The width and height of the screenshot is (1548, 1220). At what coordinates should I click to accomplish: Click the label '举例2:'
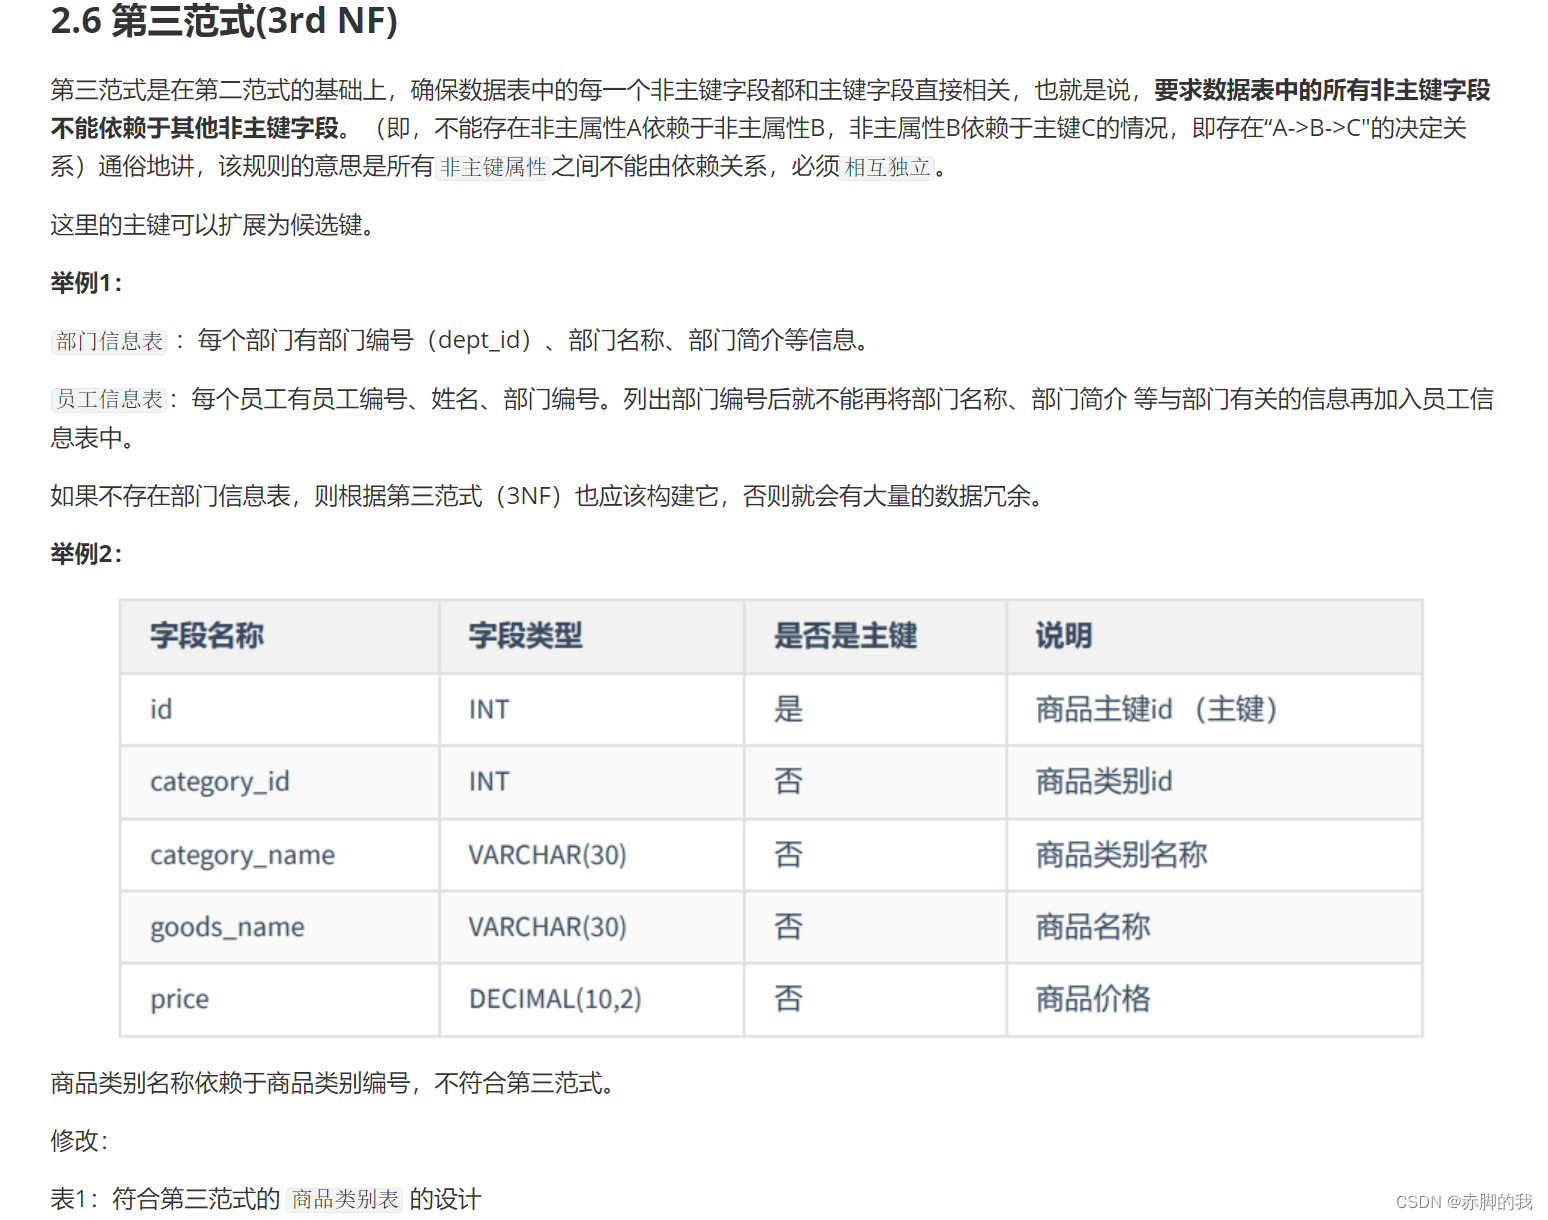coord(86,554)
